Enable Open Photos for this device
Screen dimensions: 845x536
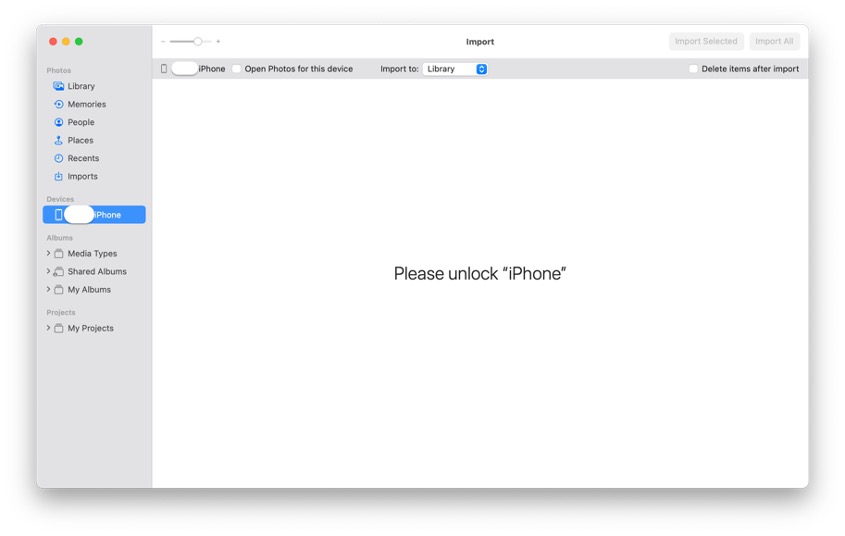click(237, 69)
